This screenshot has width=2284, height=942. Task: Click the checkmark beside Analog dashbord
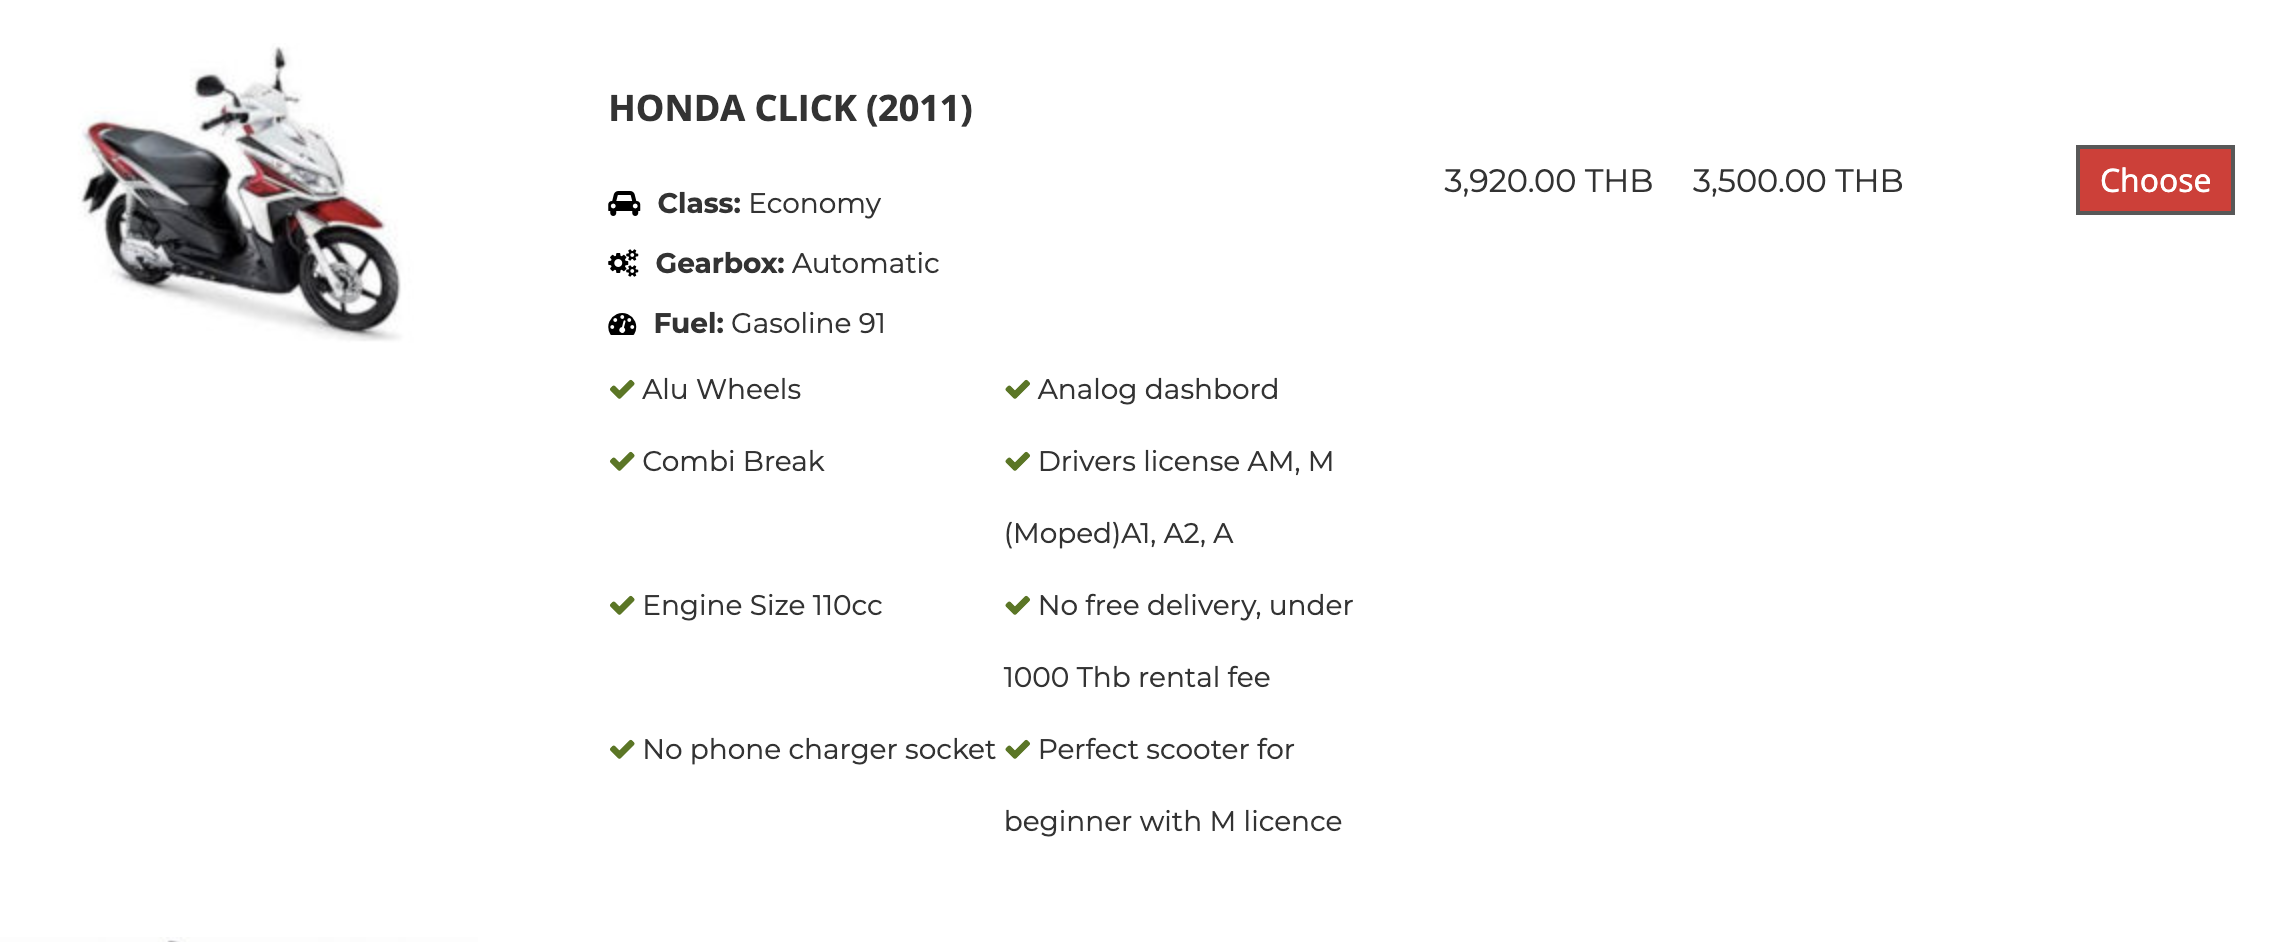click(1017, 389)
